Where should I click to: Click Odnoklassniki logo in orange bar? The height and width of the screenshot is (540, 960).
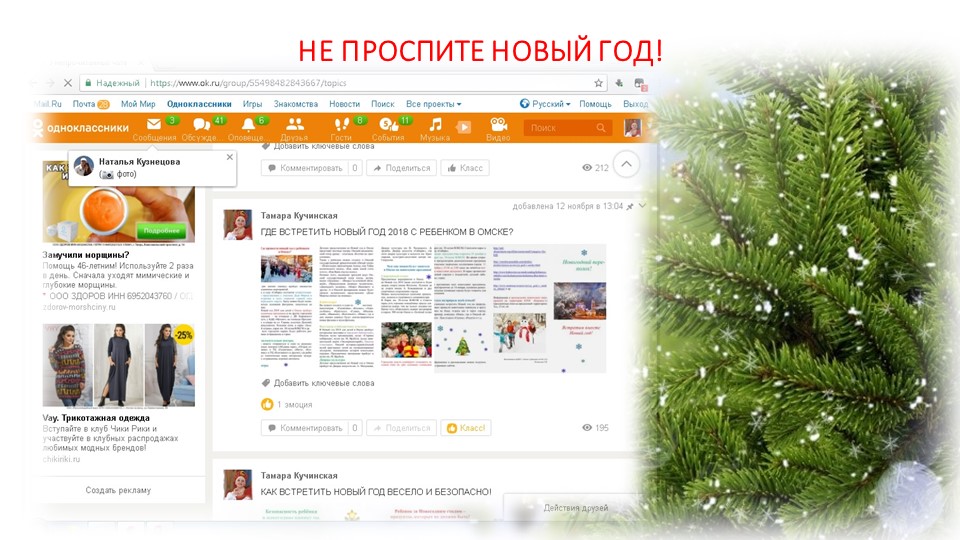coord(81,128)
